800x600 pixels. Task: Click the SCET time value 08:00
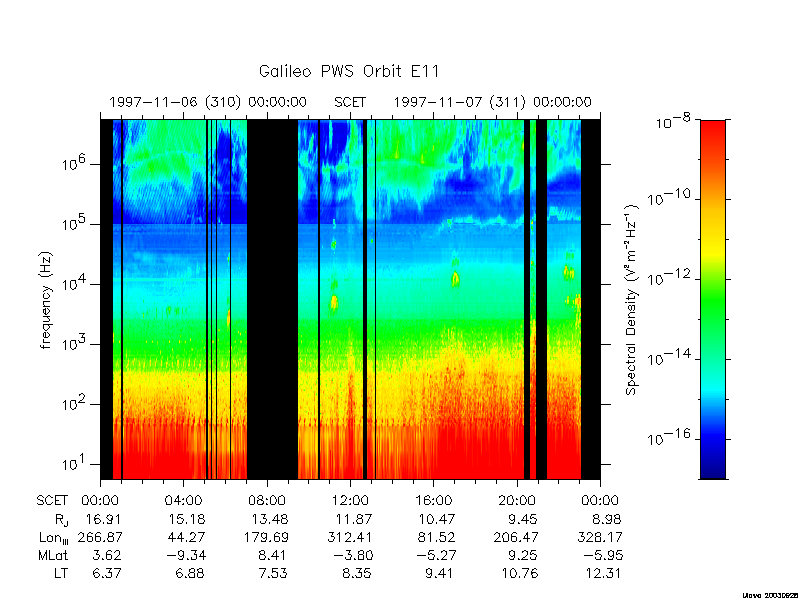267,501
